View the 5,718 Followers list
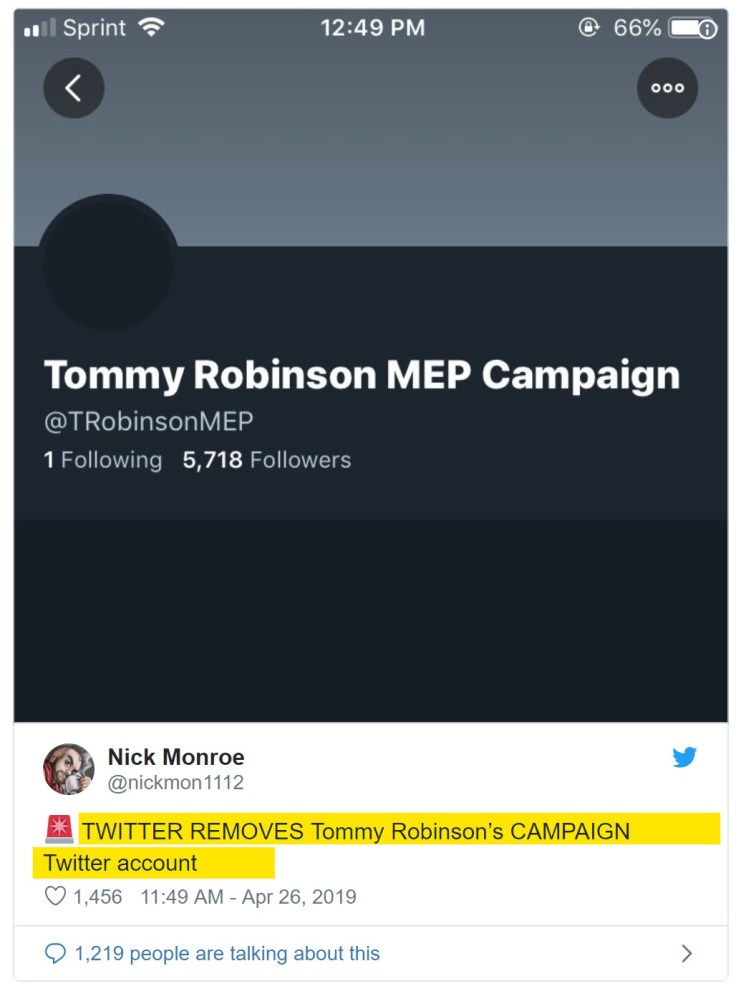The width and height of the screenshot is (736, 986). 267,460
